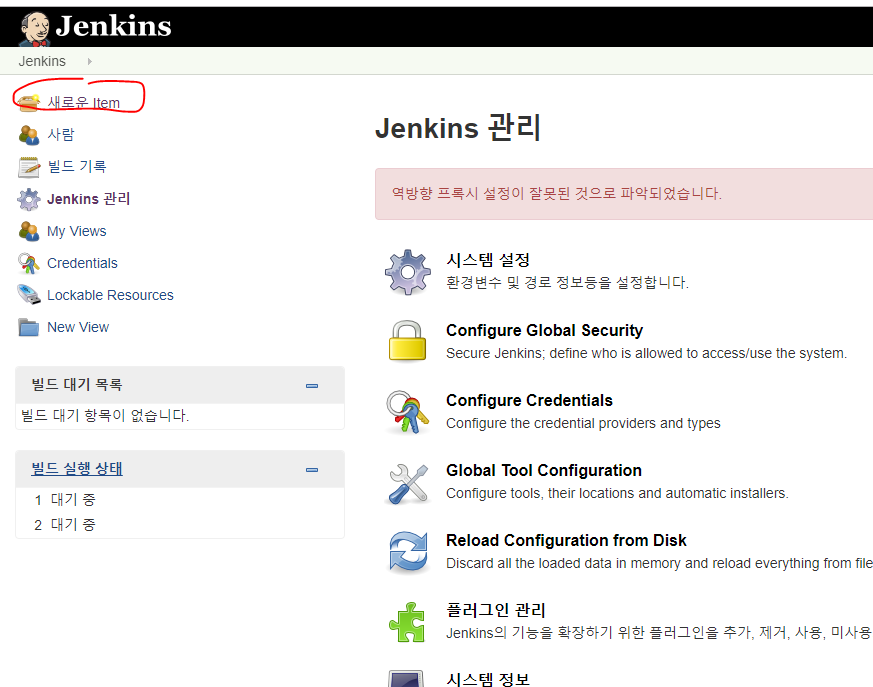Click Configure the credential providers description

583,424
